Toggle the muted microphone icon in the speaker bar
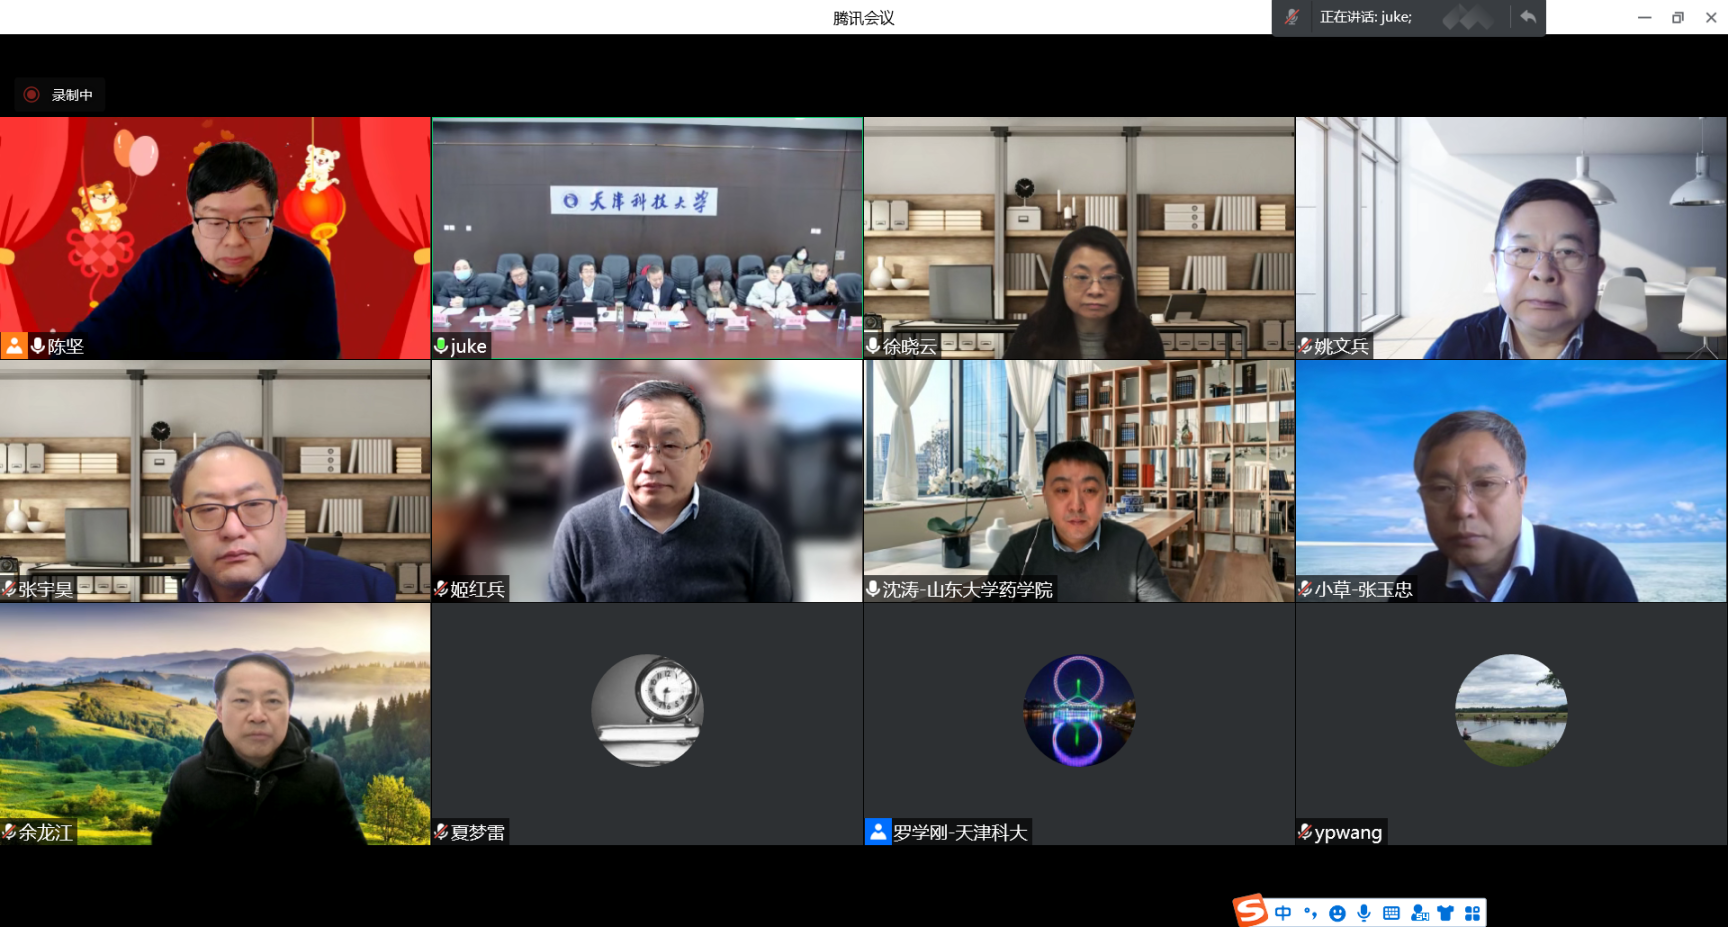1728x928 pixels. click(1292, 17)
